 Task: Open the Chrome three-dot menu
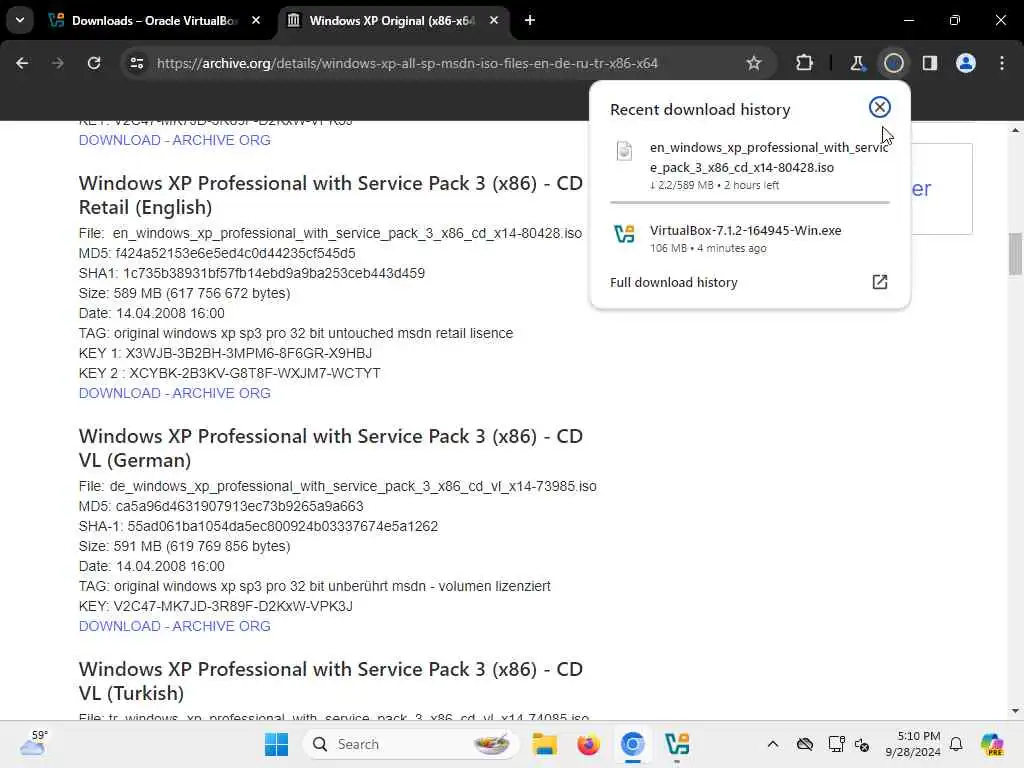(1002, 63)
